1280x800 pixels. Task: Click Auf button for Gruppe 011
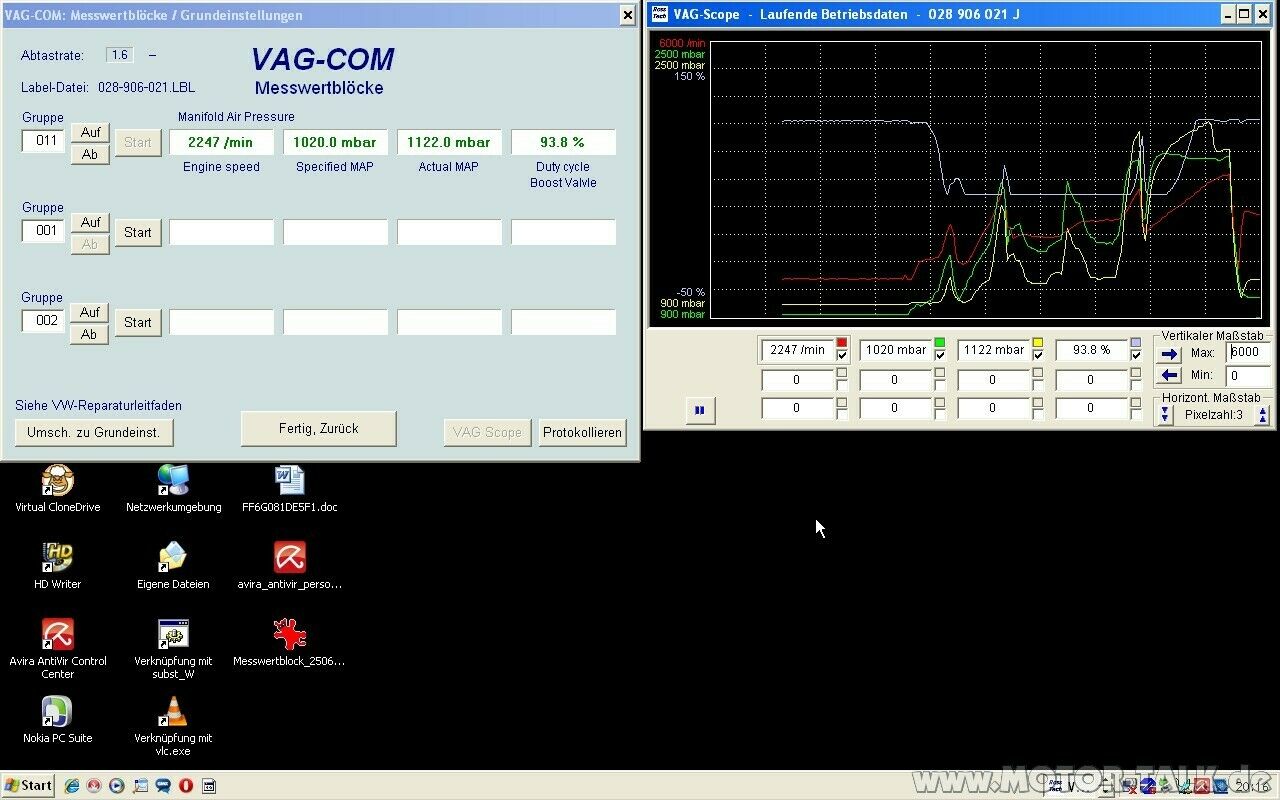tap(90, 132)
